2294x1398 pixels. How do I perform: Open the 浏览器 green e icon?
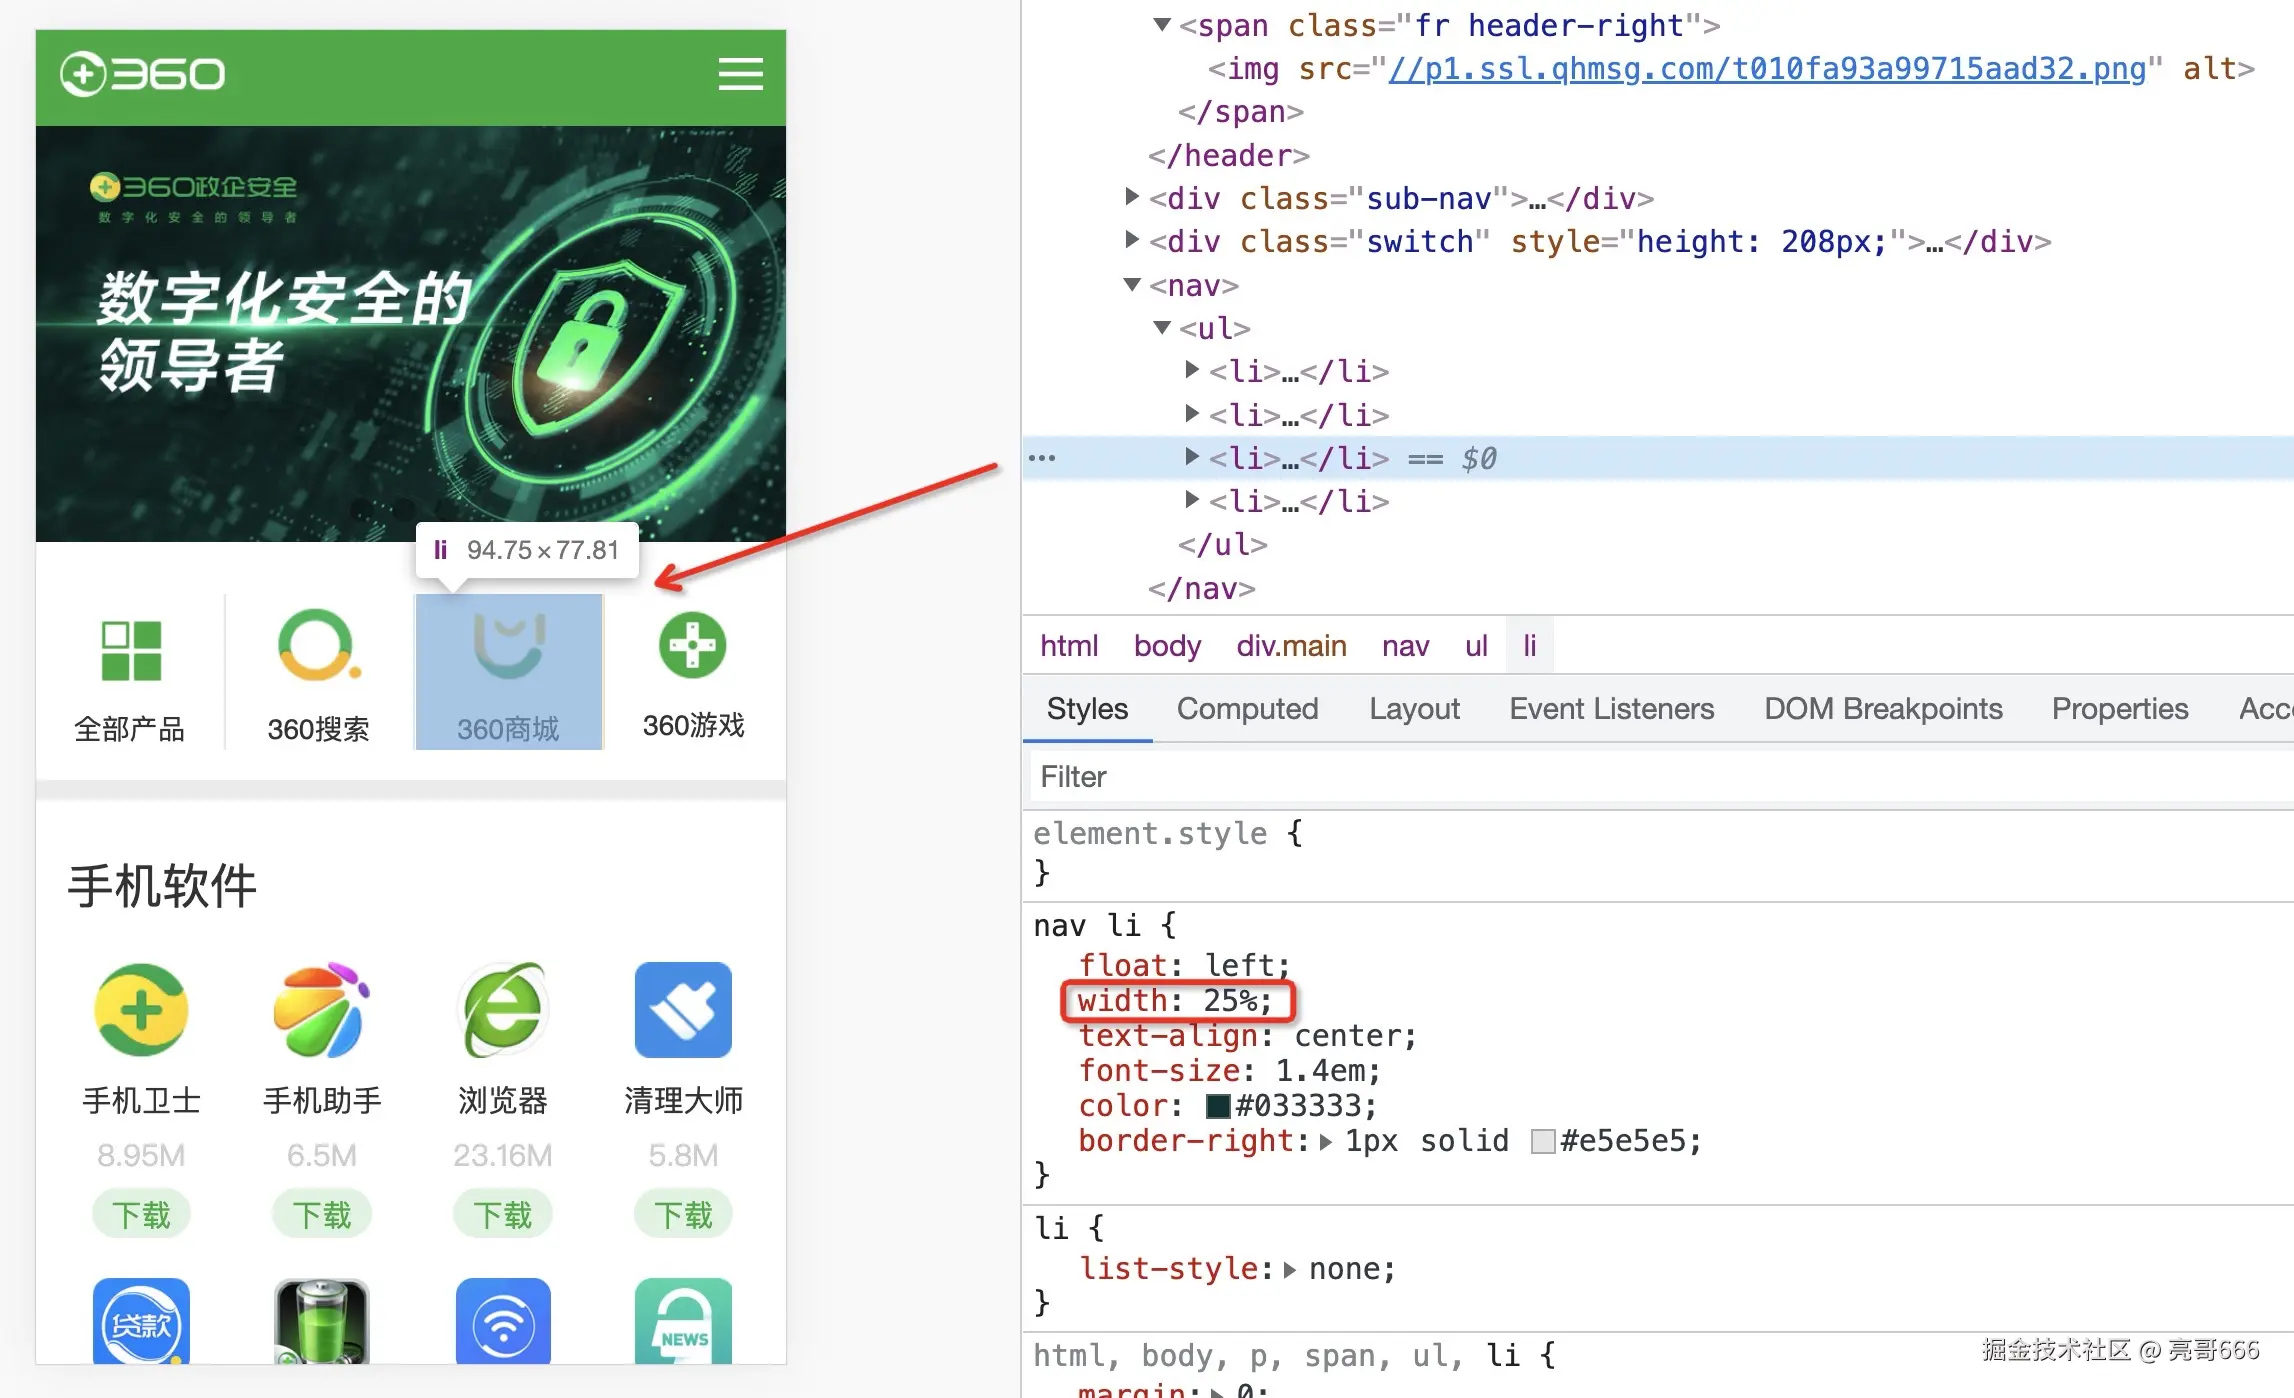tap(502, 1010)
